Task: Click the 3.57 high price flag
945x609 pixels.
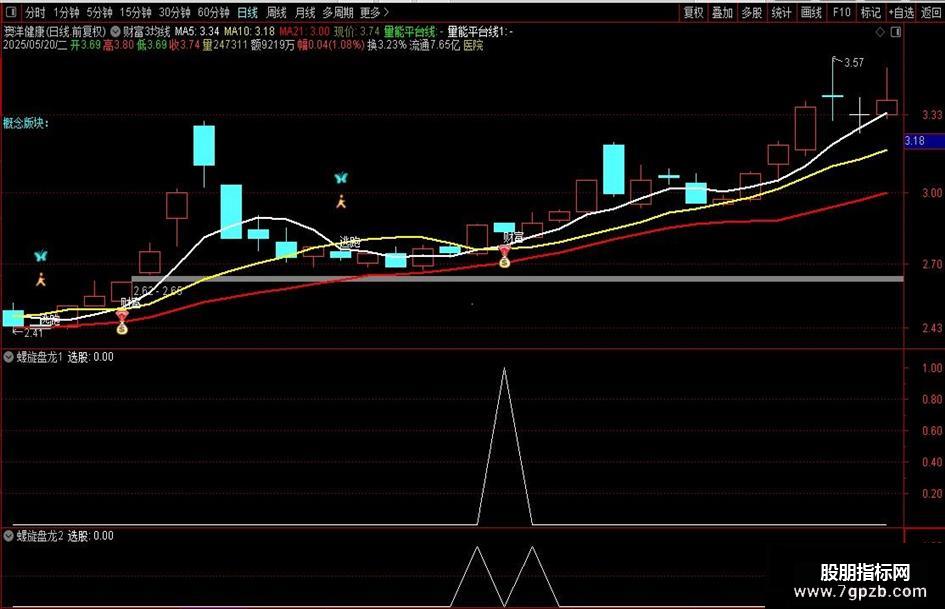Action: [849, 62]
